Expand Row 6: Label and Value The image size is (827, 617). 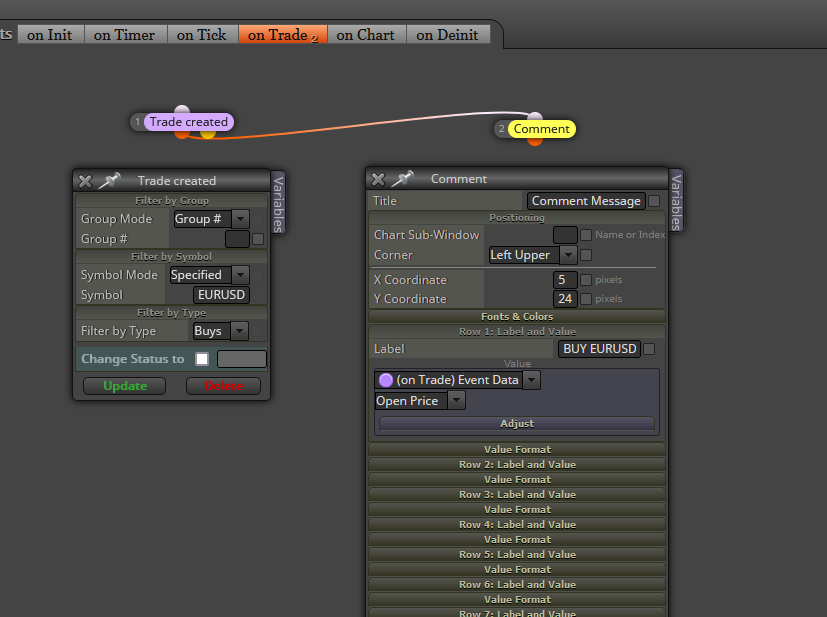coord(517,585)
